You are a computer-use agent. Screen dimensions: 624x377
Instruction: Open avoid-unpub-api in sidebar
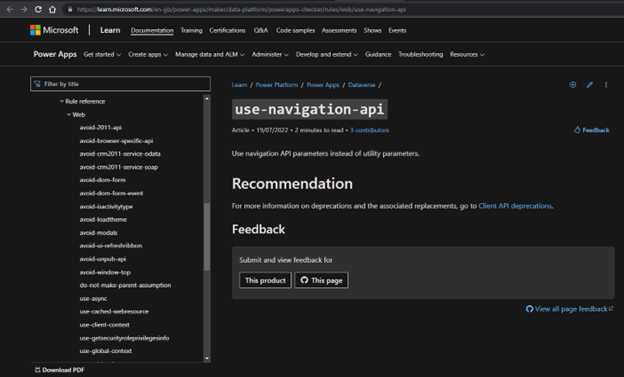103,259
